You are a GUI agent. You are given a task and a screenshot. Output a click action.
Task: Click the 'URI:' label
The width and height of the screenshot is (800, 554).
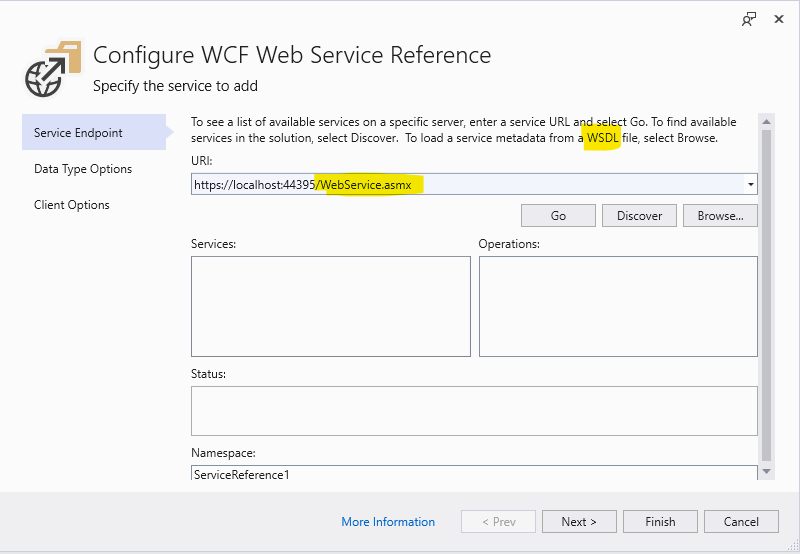(x=202, y=161)
